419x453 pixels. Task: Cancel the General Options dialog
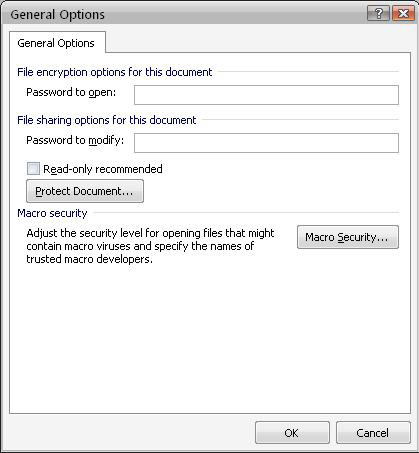373,433
